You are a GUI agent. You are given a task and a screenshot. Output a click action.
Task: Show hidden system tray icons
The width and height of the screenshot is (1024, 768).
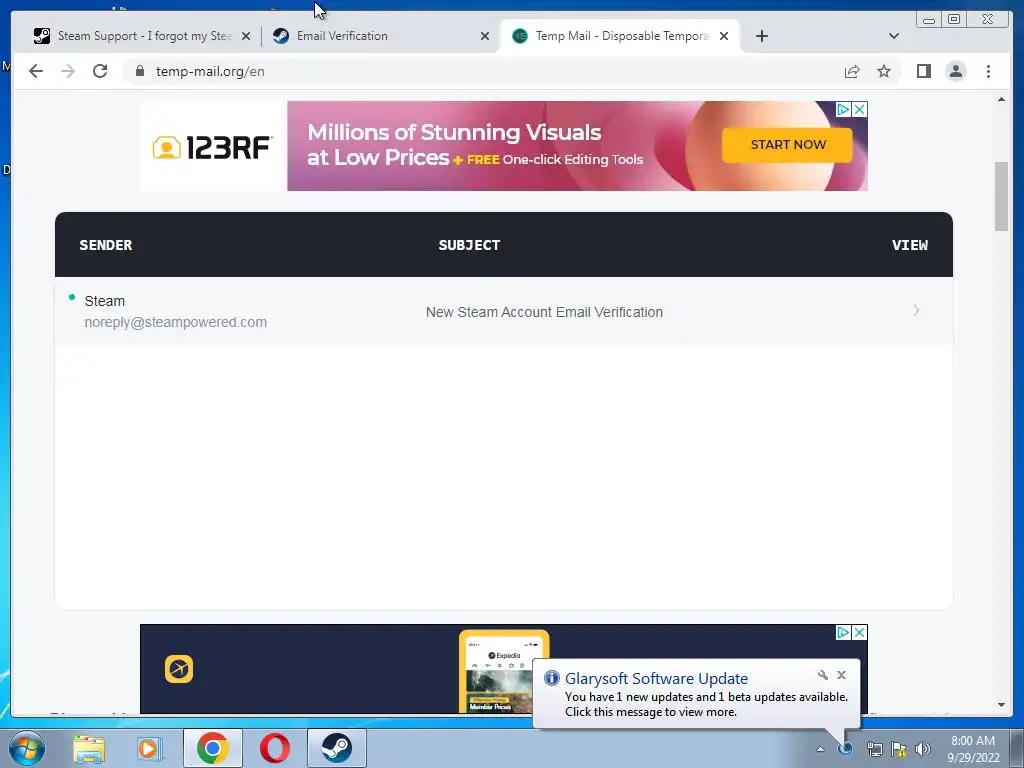point(820,749)
